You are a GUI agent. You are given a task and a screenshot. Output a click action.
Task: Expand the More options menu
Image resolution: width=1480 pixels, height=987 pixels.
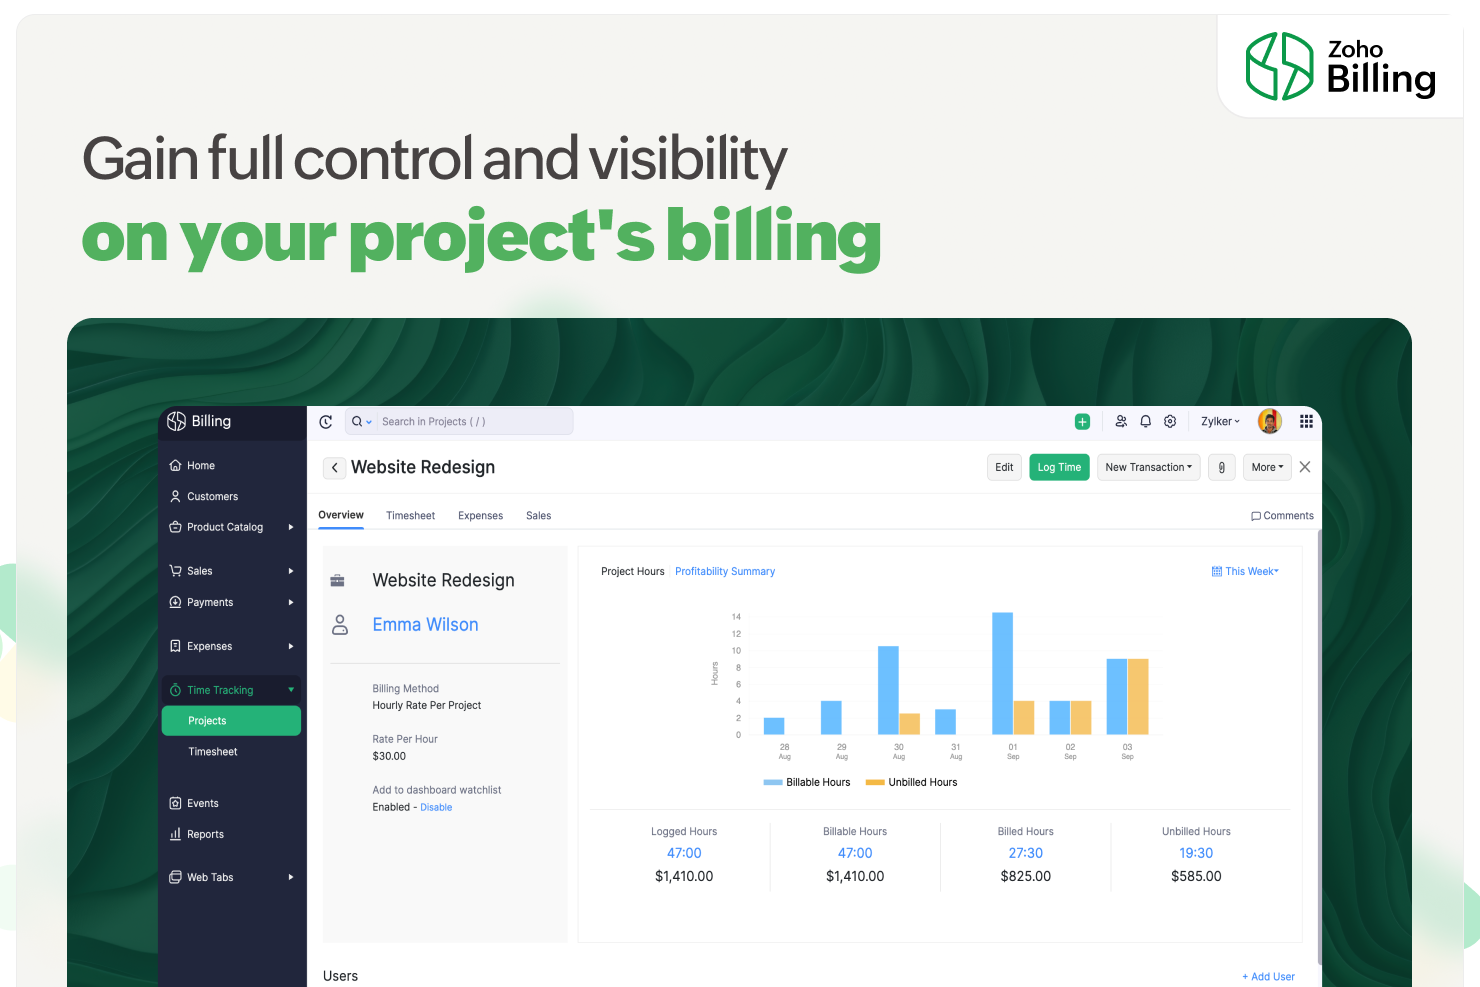1267,467
